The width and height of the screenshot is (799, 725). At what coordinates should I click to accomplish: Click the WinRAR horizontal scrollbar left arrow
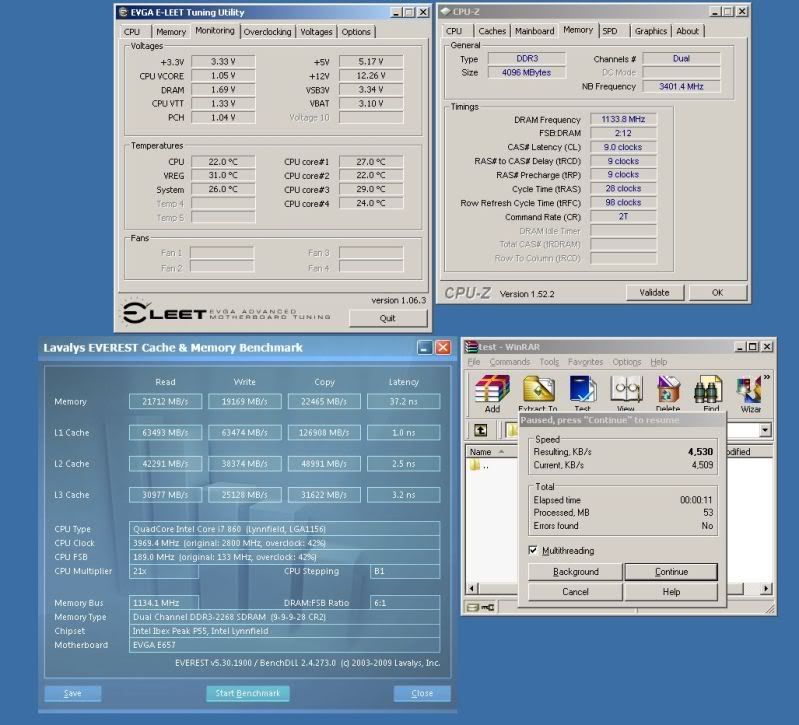pyautogui.click(x=472, y=588)
